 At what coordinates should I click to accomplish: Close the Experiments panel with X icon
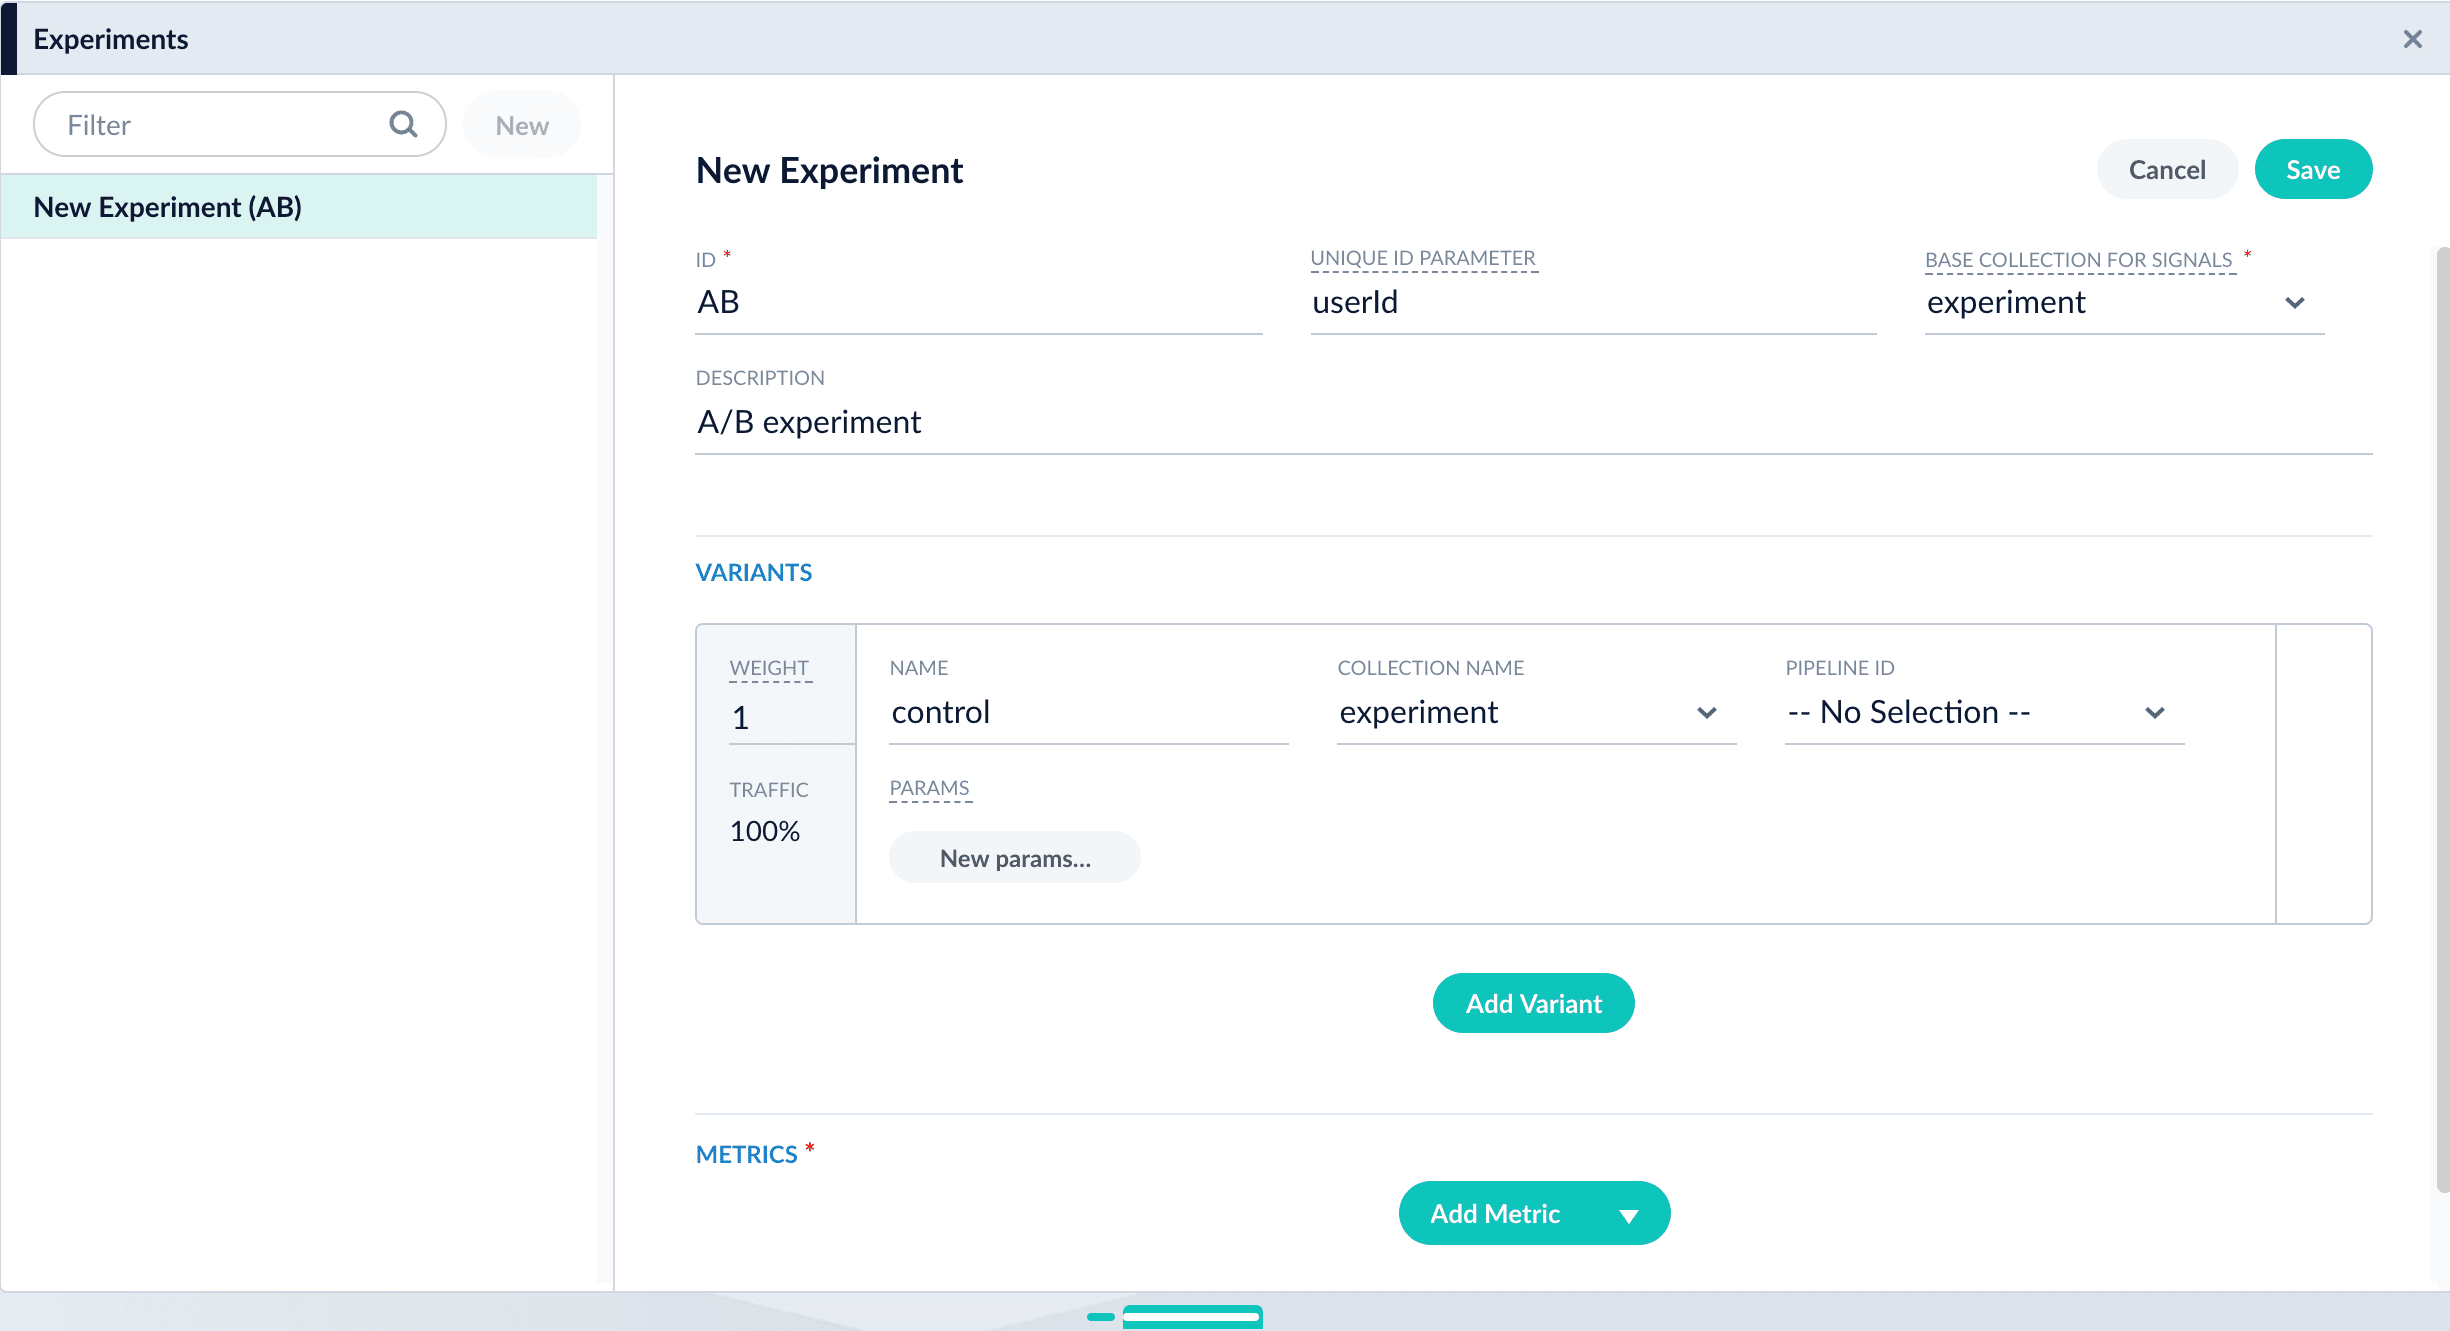tap(2412, 39)
